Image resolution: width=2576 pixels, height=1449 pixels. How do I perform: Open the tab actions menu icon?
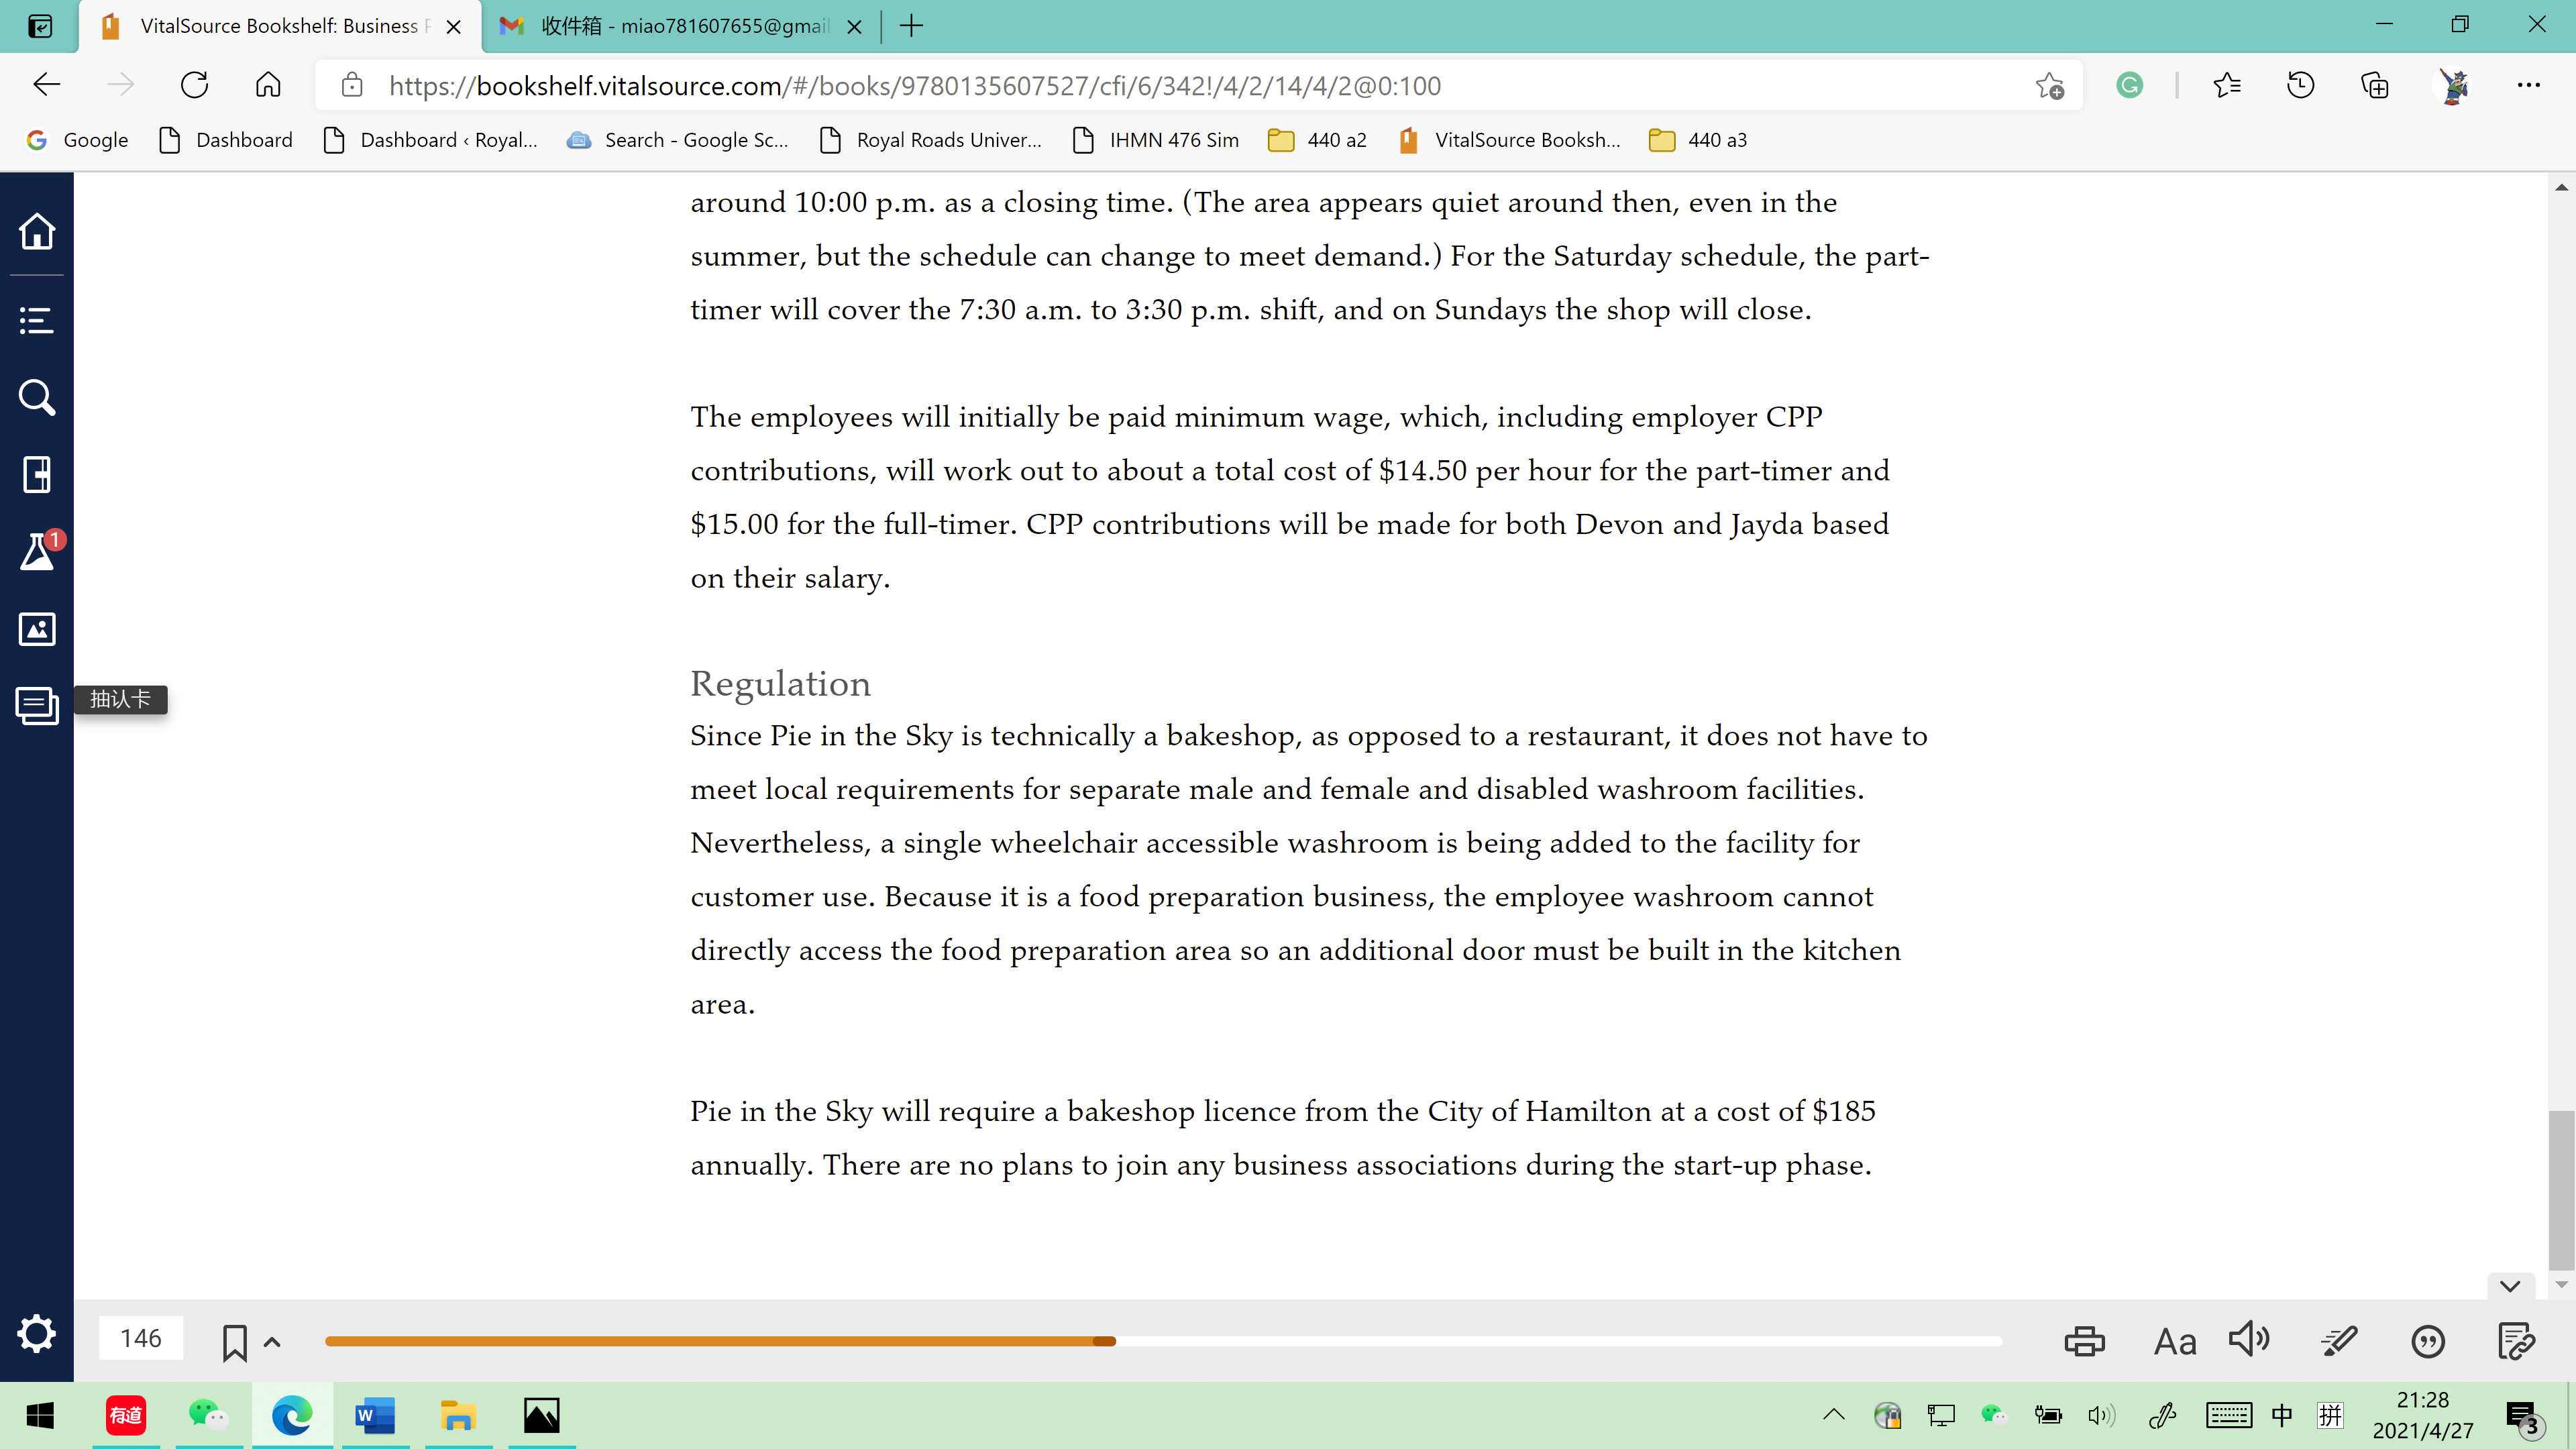(x=40, y=26)
